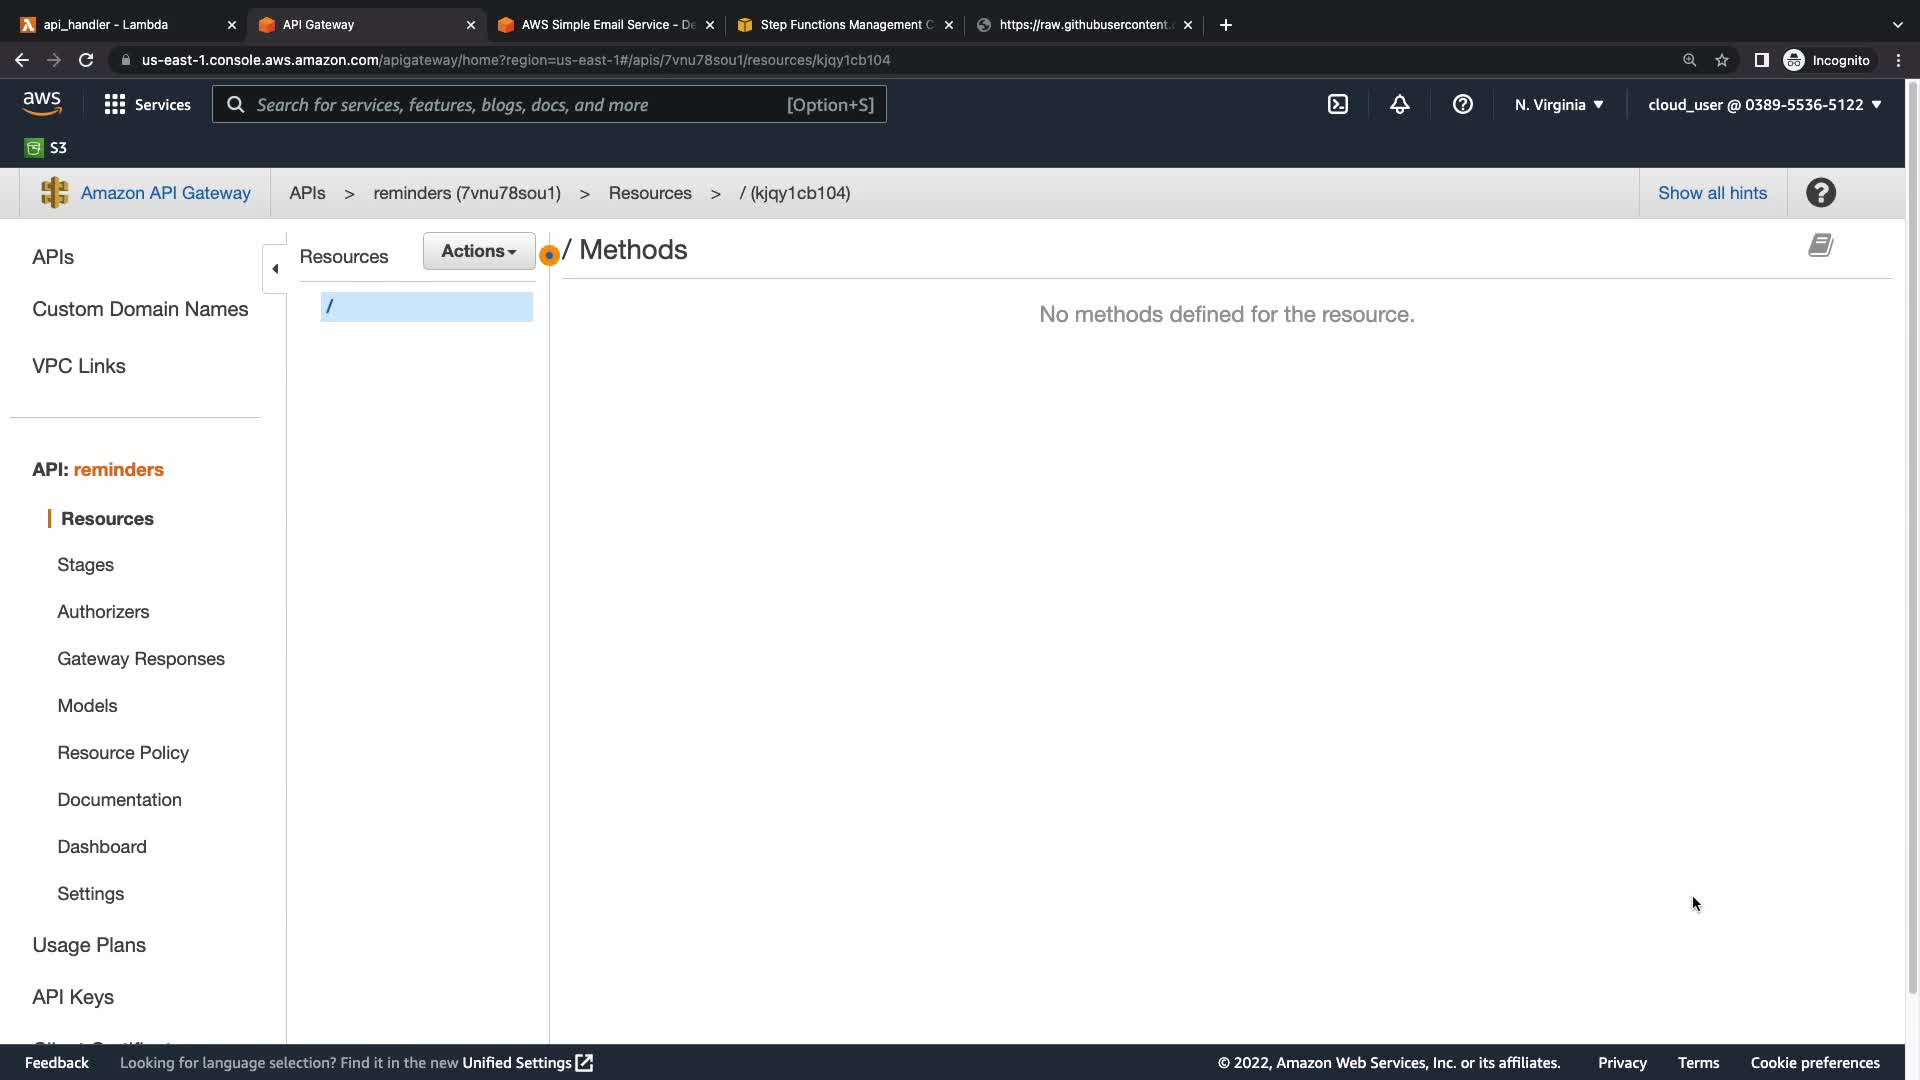Bookmark page with star icon

point(1721,60)
